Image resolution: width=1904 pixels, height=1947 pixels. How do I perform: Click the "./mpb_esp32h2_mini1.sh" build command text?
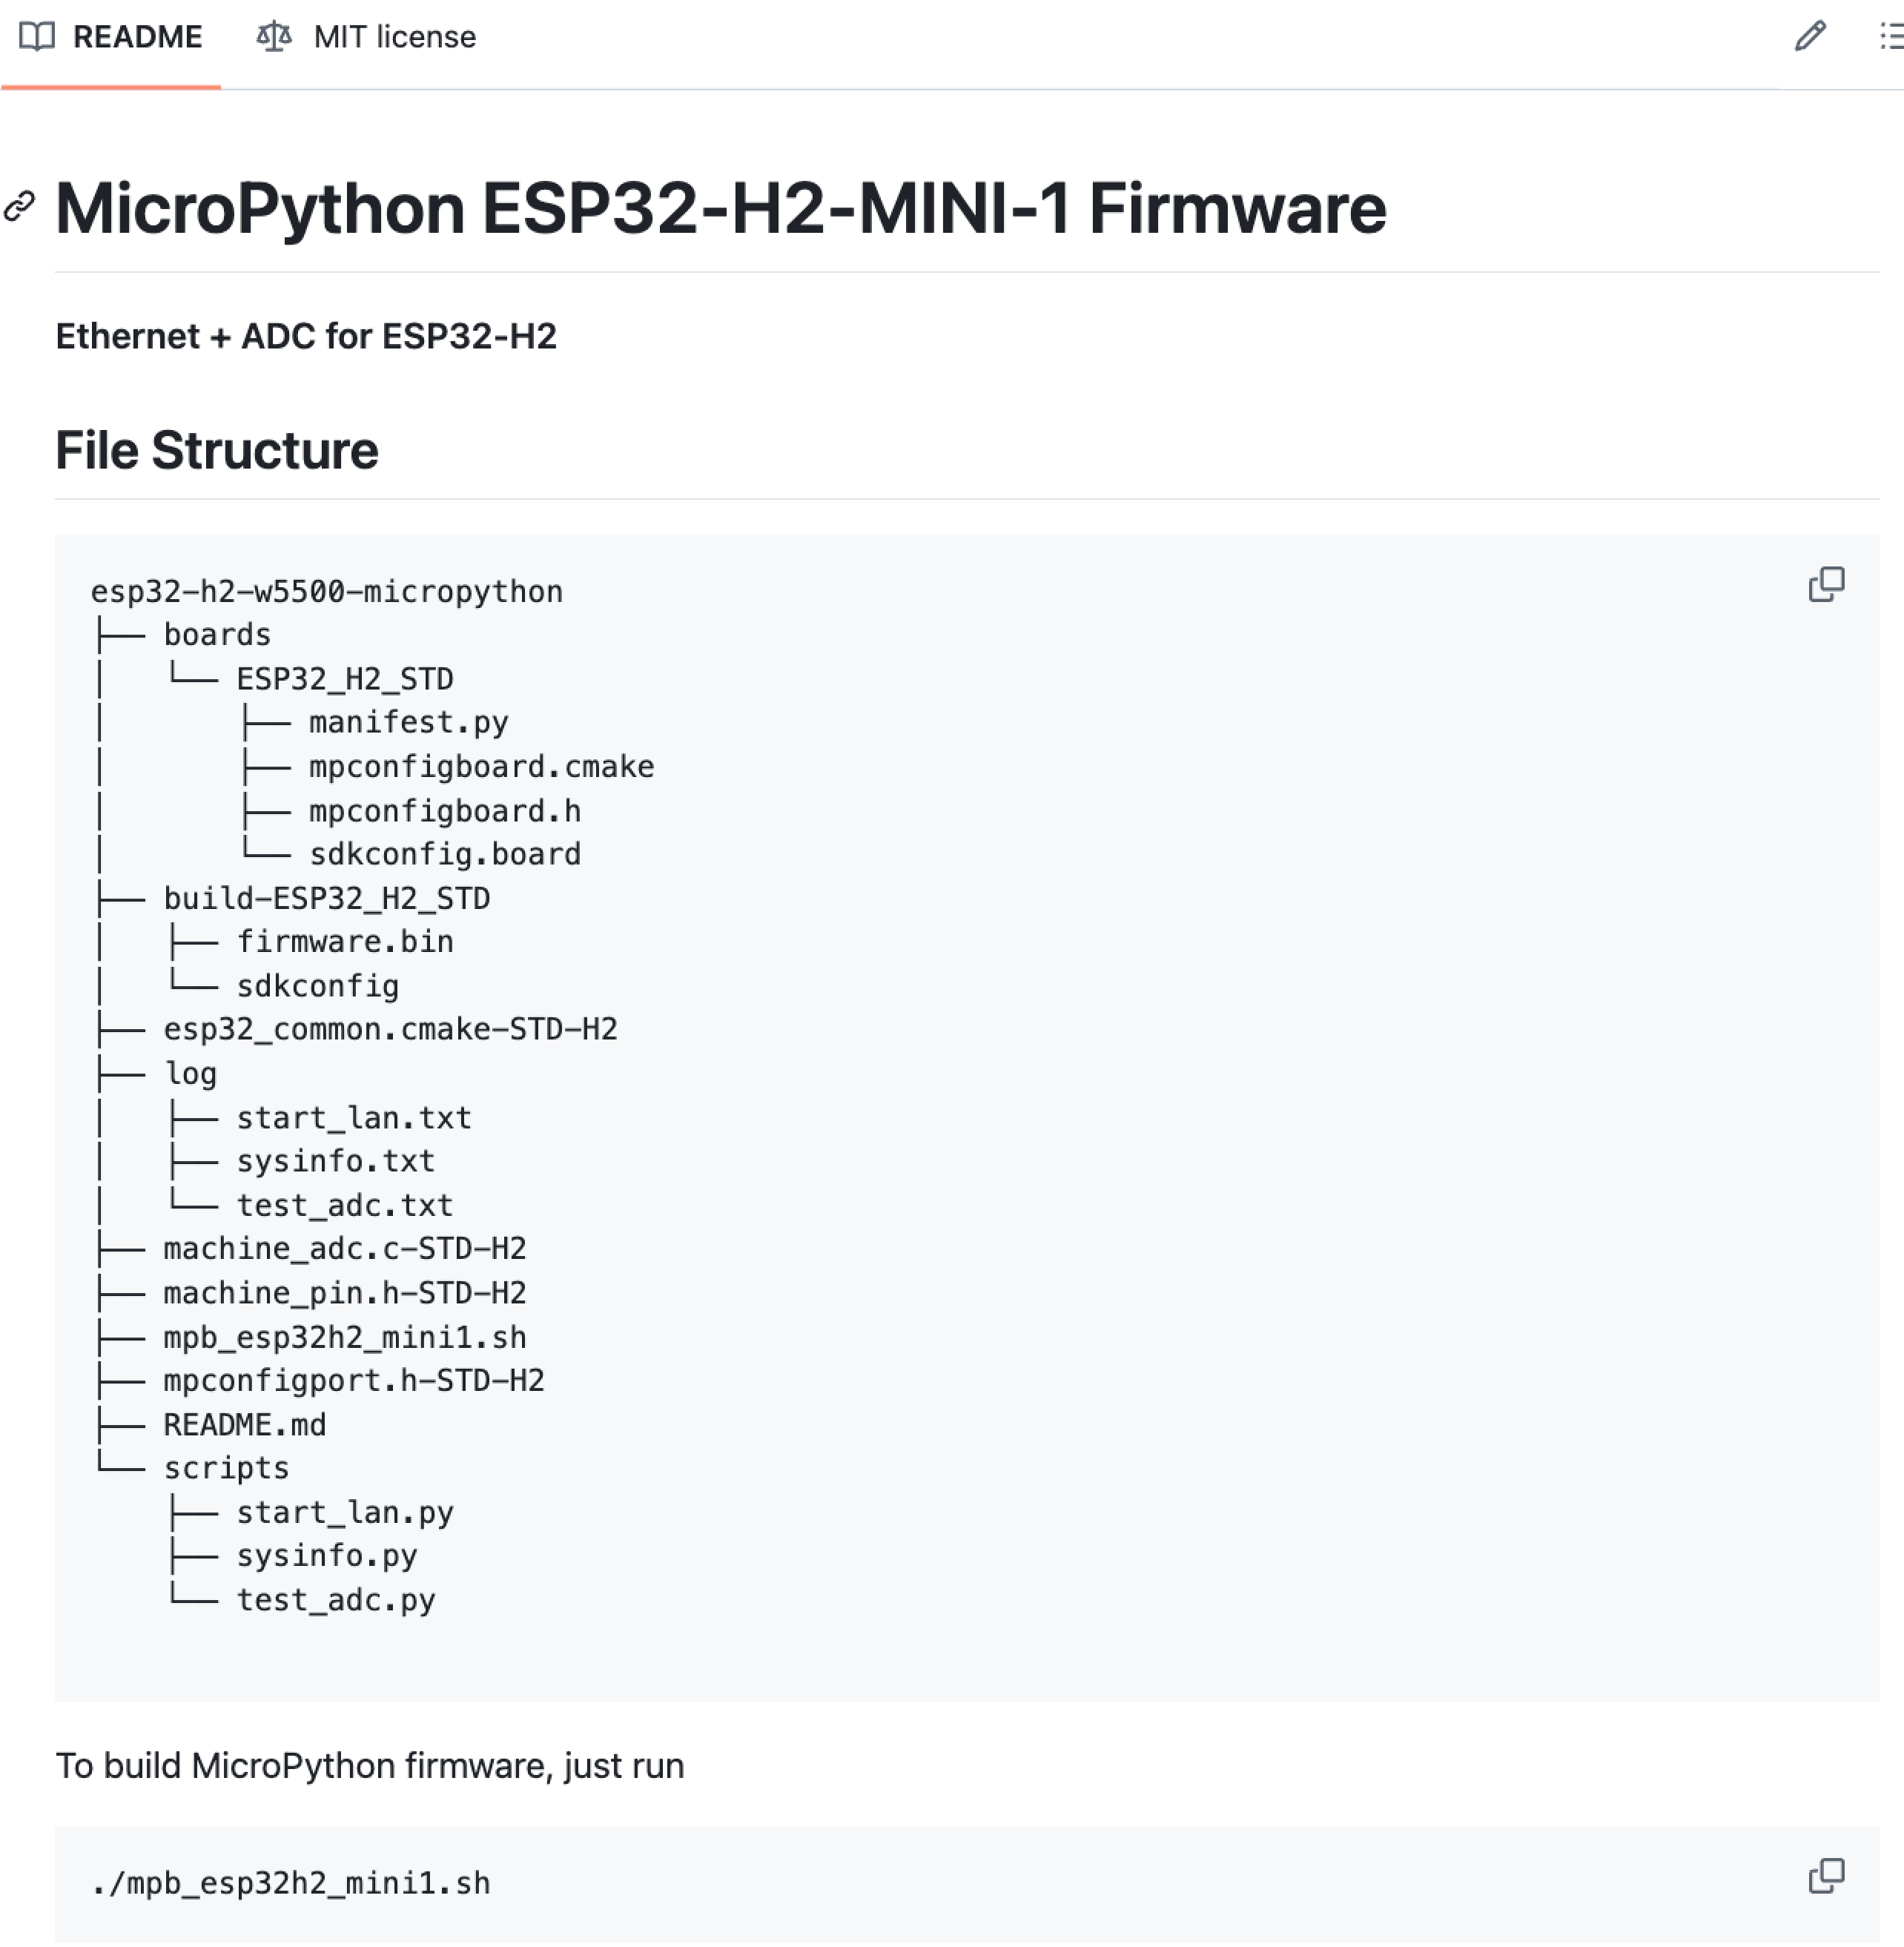[x=290, y=1884]
